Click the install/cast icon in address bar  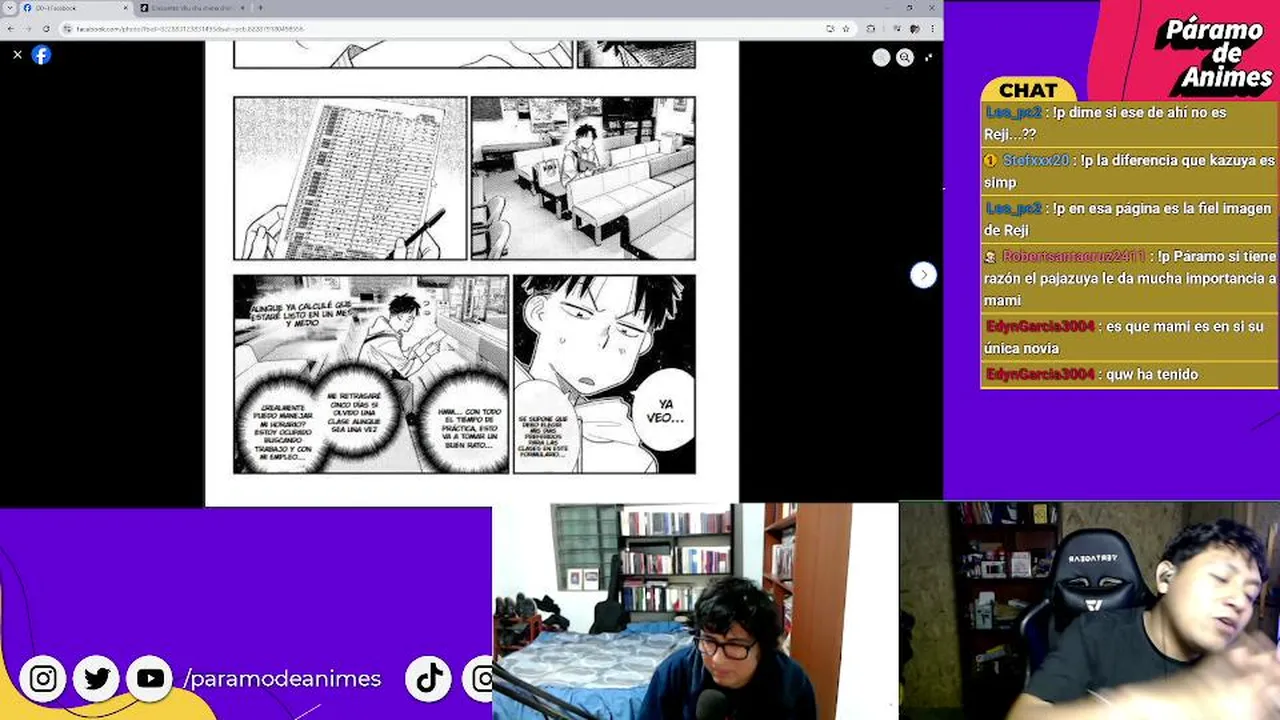point(830,29)
